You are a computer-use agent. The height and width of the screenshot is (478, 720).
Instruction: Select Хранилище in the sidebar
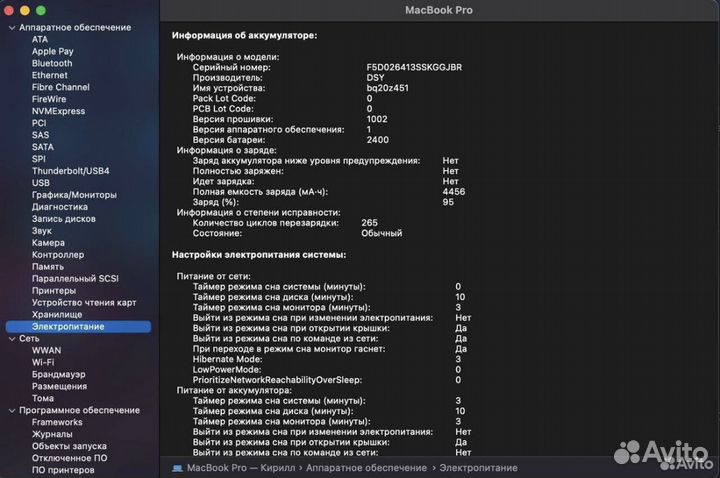click(57, 315)
